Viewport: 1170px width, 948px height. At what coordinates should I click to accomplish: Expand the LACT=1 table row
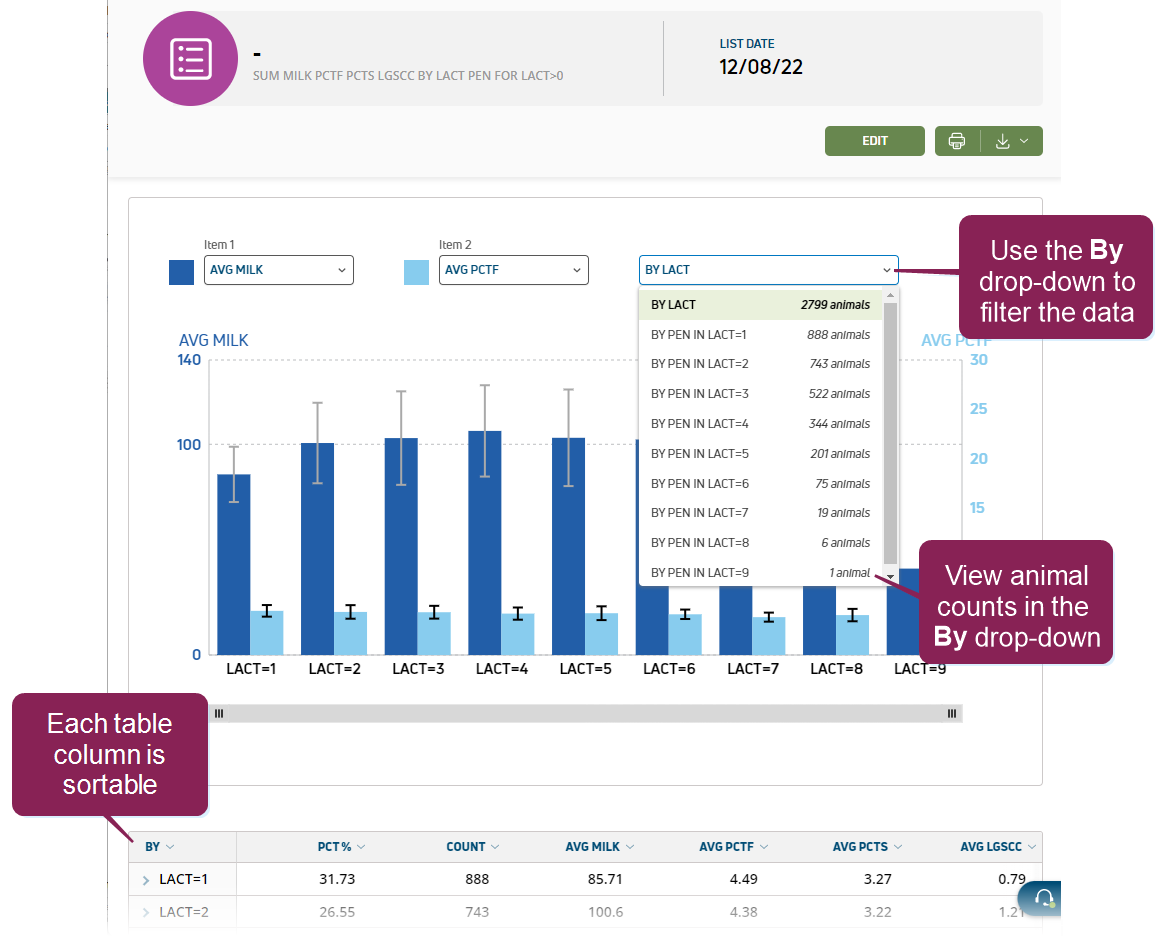(146, 880)
